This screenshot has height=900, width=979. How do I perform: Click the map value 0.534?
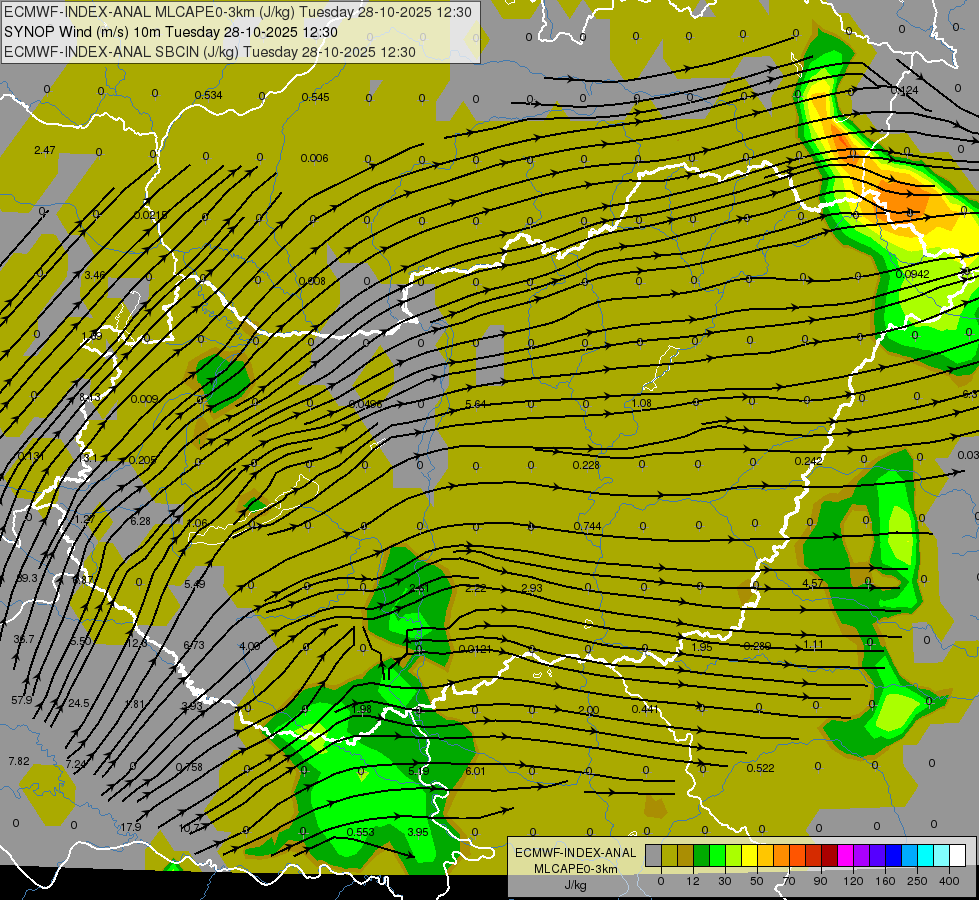point(209,95)
